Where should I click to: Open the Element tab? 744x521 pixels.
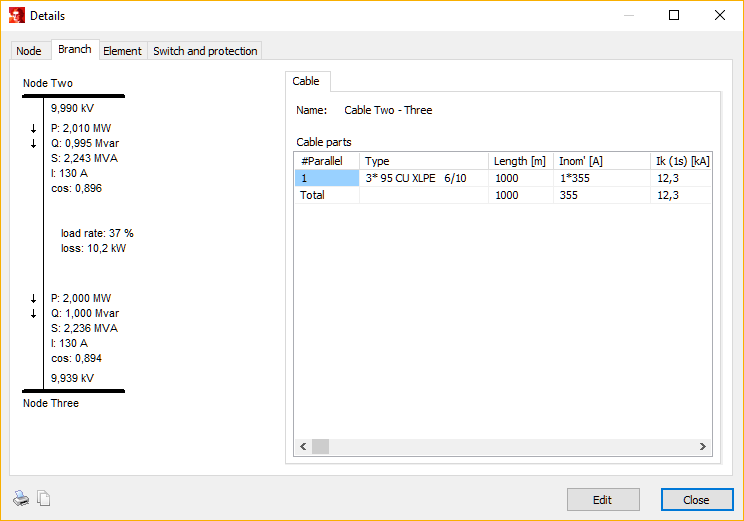click(122, 51)
